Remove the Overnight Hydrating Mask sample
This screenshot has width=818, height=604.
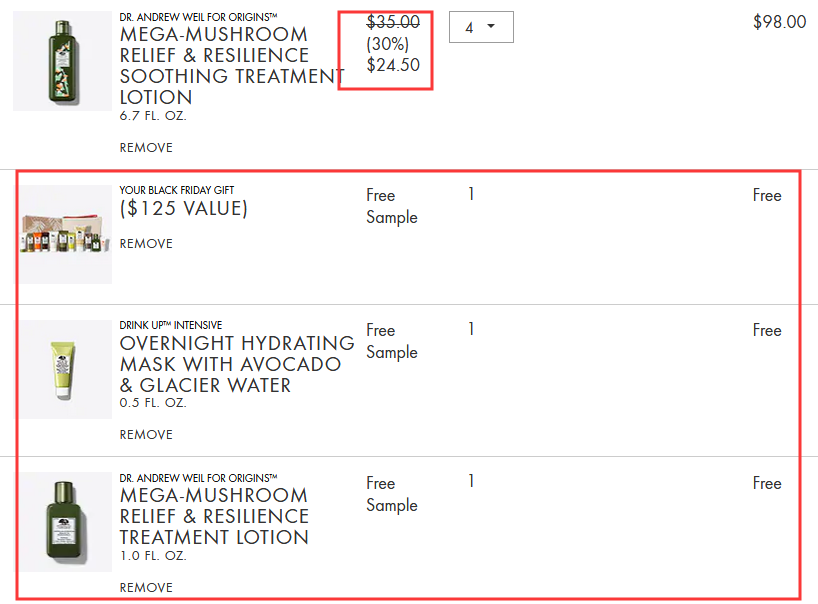coord(146,434)
